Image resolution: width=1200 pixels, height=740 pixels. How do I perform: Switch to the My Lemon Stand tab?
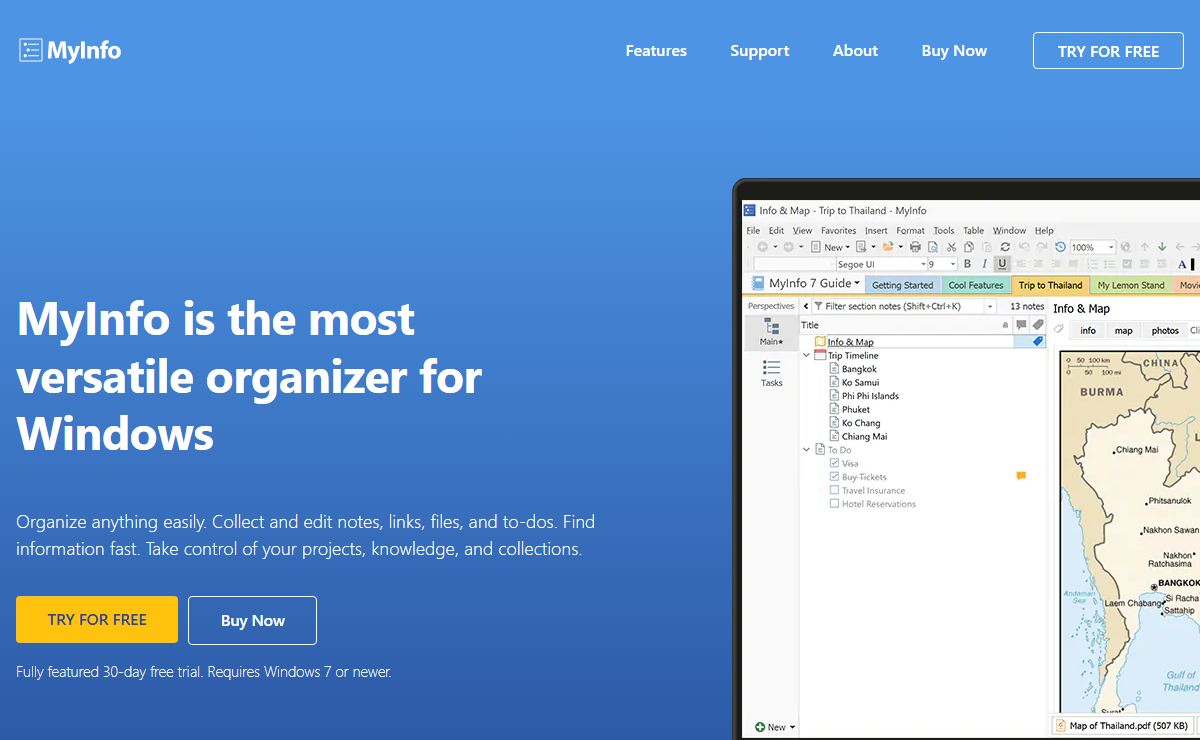[x=1131, y=285]
